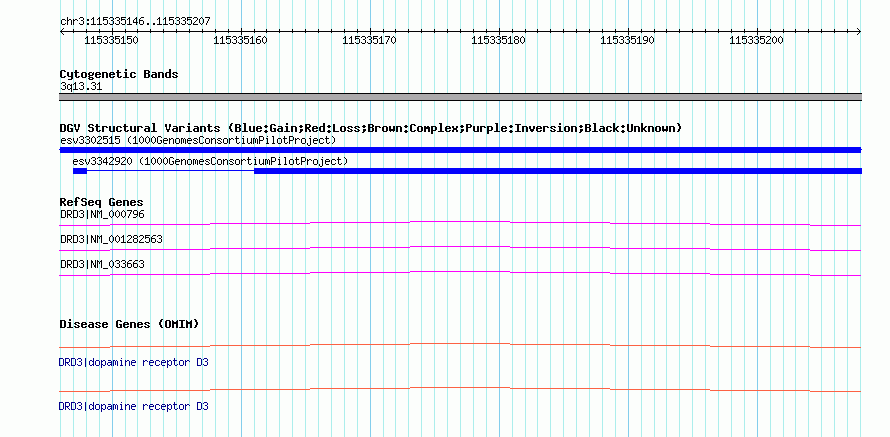
Task: Select the Cytogenetic Bands track title
Action: [x=119, y=74]
